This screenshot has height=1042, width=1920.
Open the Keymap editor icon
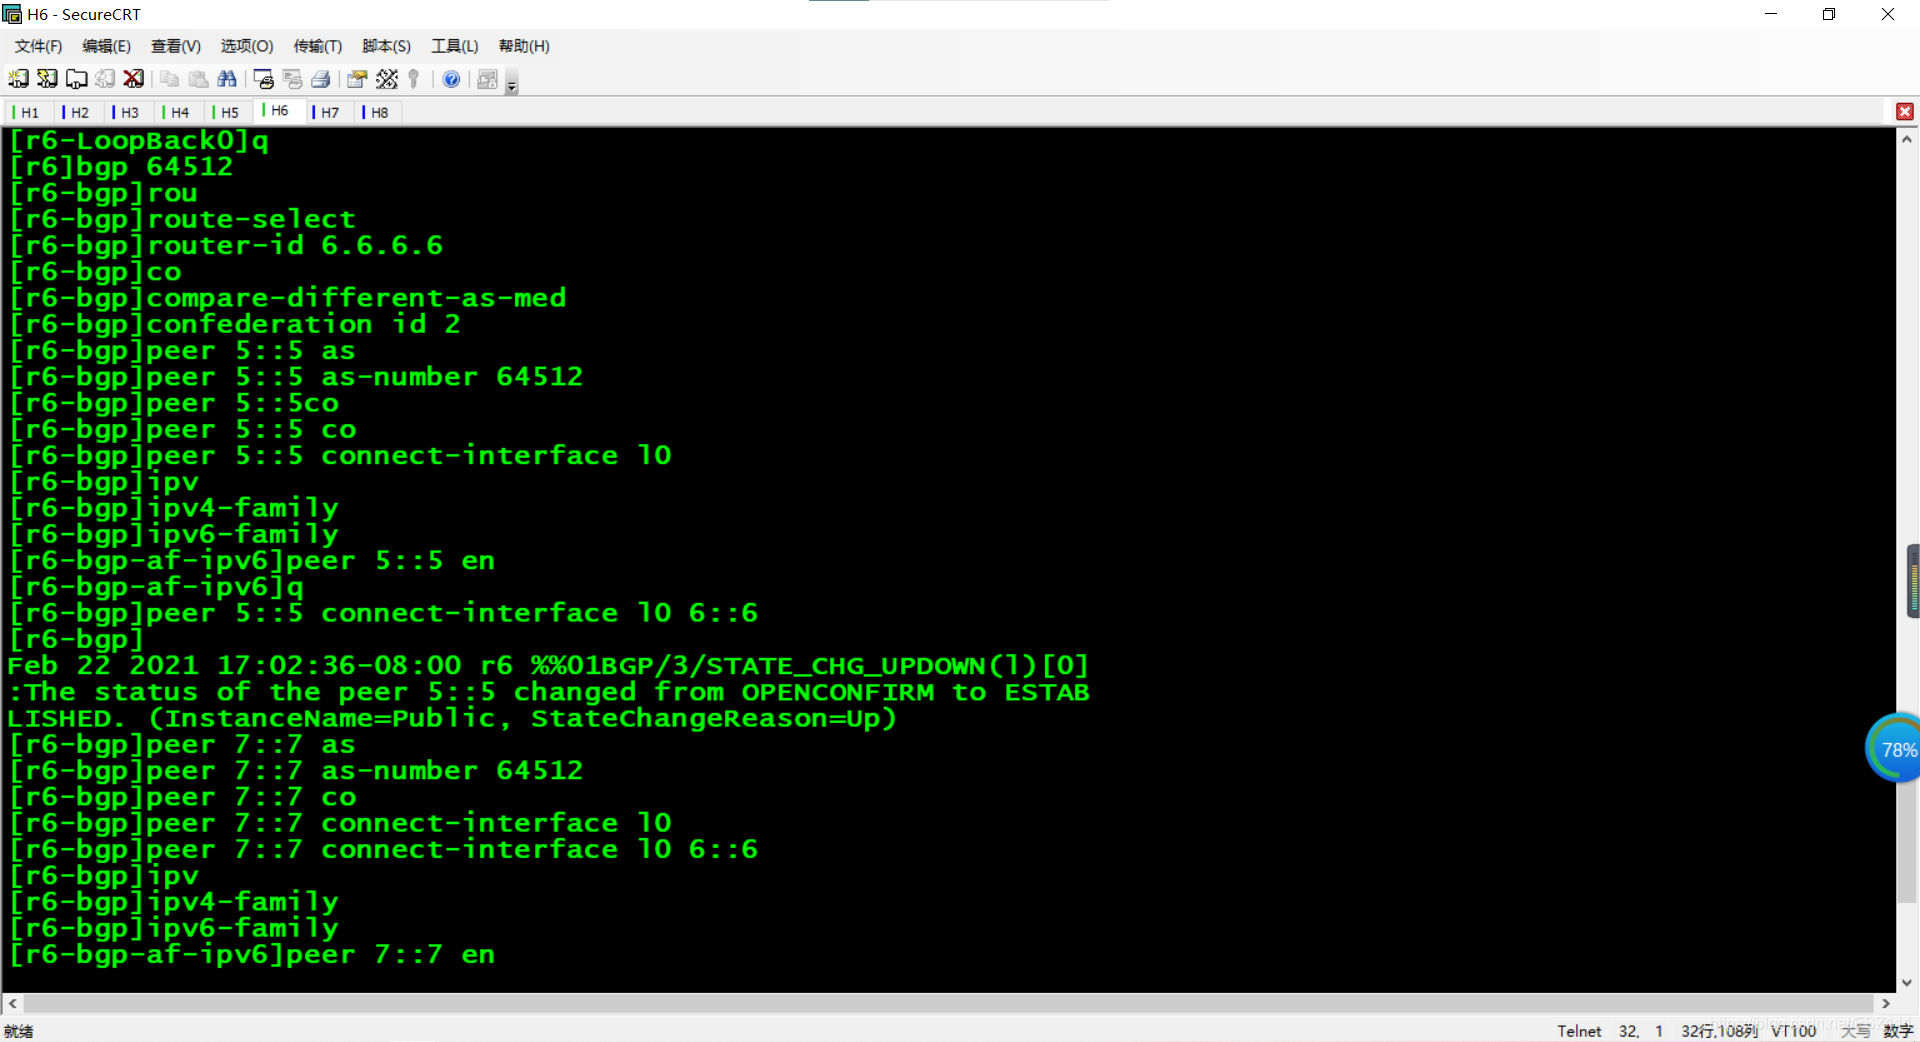click(387, 79)
